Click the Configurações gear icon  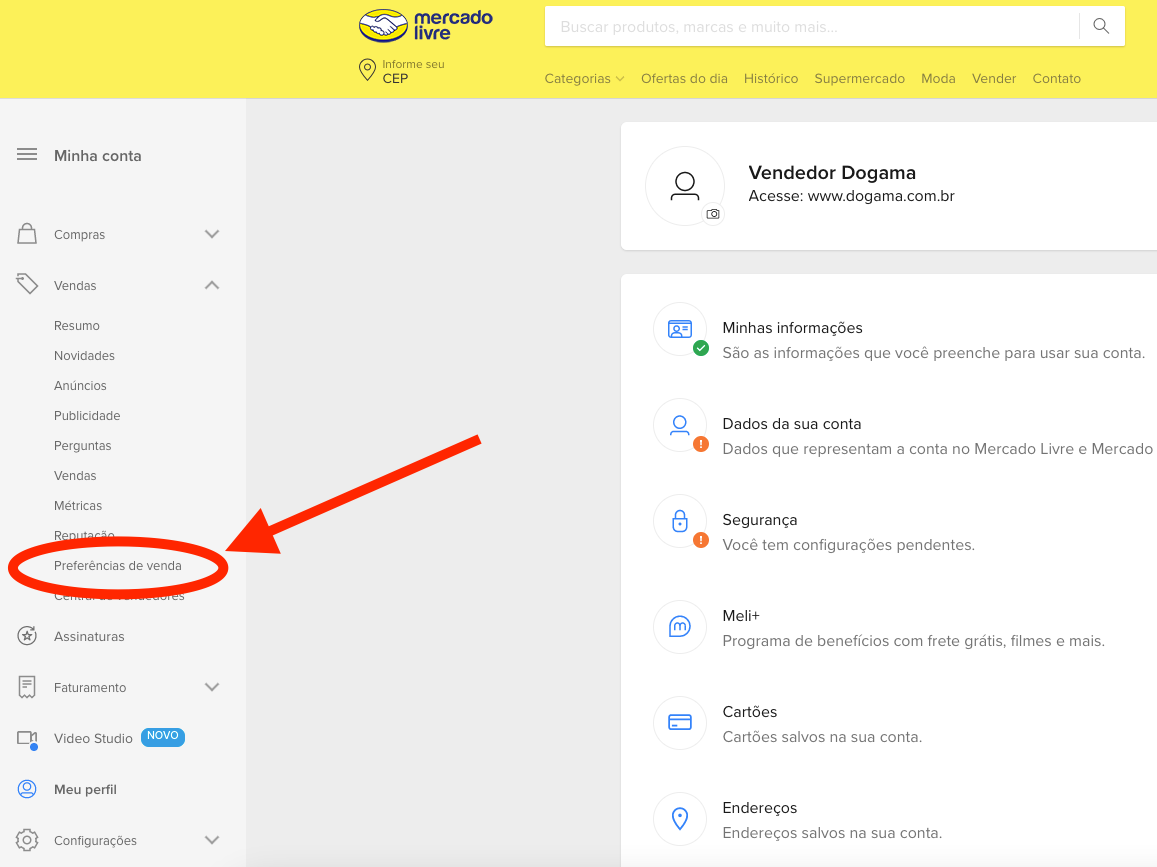tap(27, 840)
